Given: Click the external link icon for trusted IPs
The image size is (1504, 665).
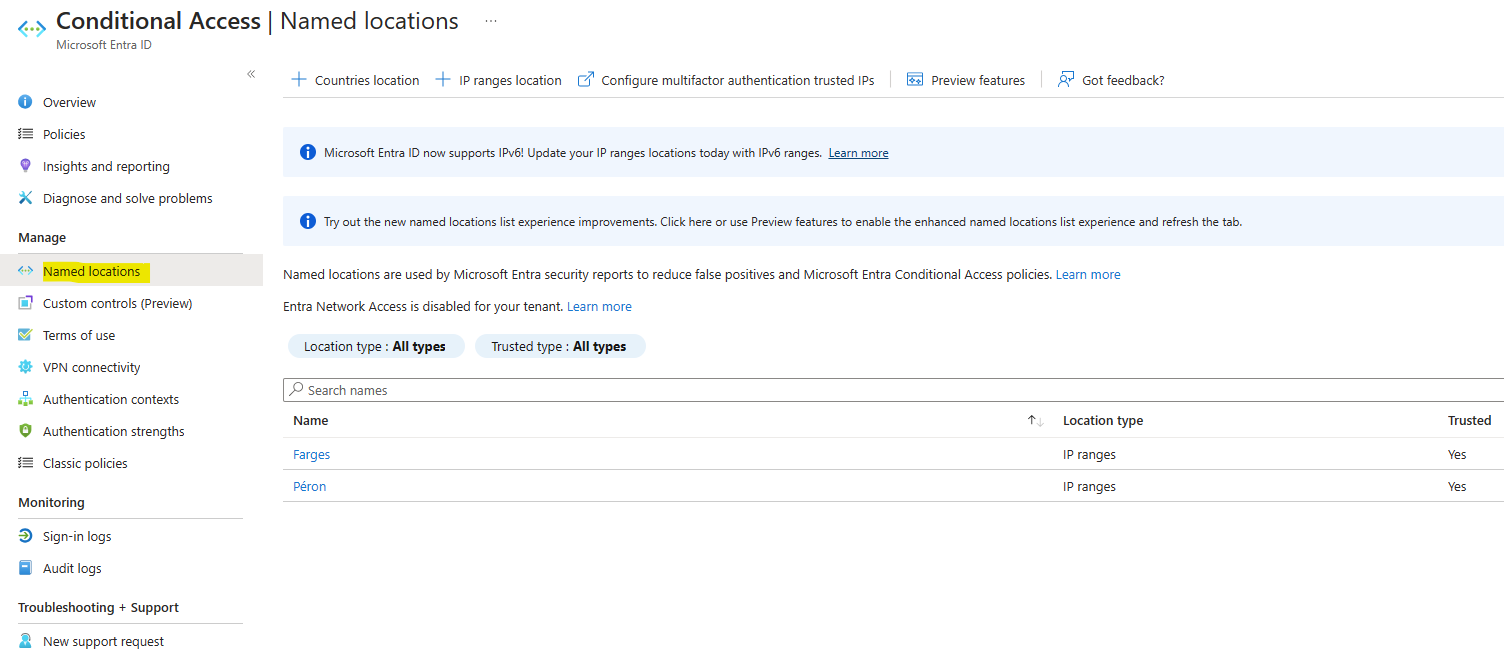Looking at the screenshot, I should pos(586,80).
